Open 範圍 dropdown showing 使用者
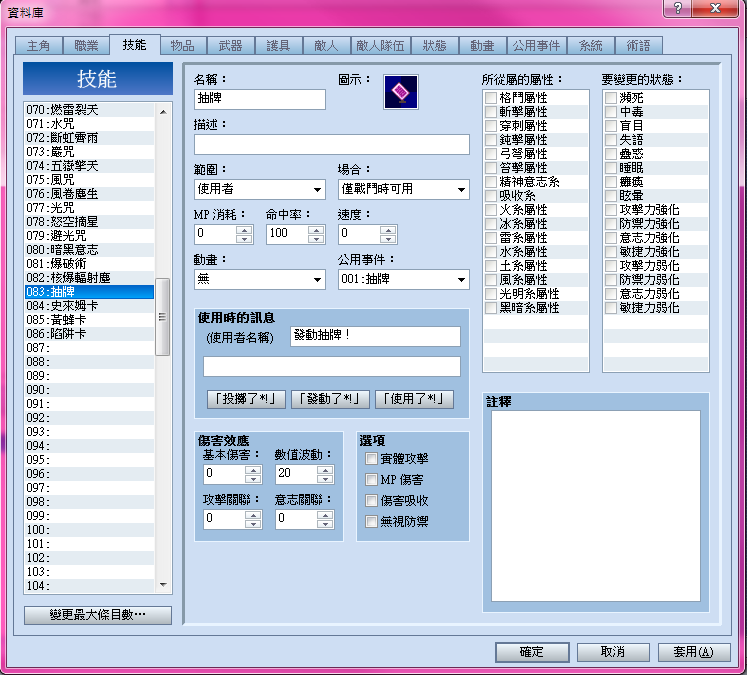The width and height of the screenshot is (747, 675). click(260, 189)
